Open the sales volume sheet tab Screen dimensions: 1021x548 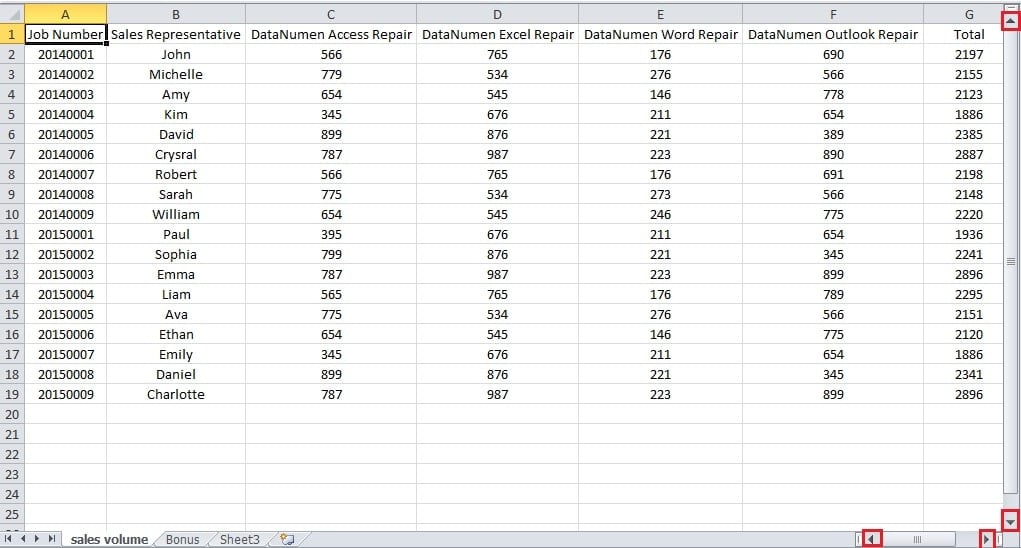109,540
